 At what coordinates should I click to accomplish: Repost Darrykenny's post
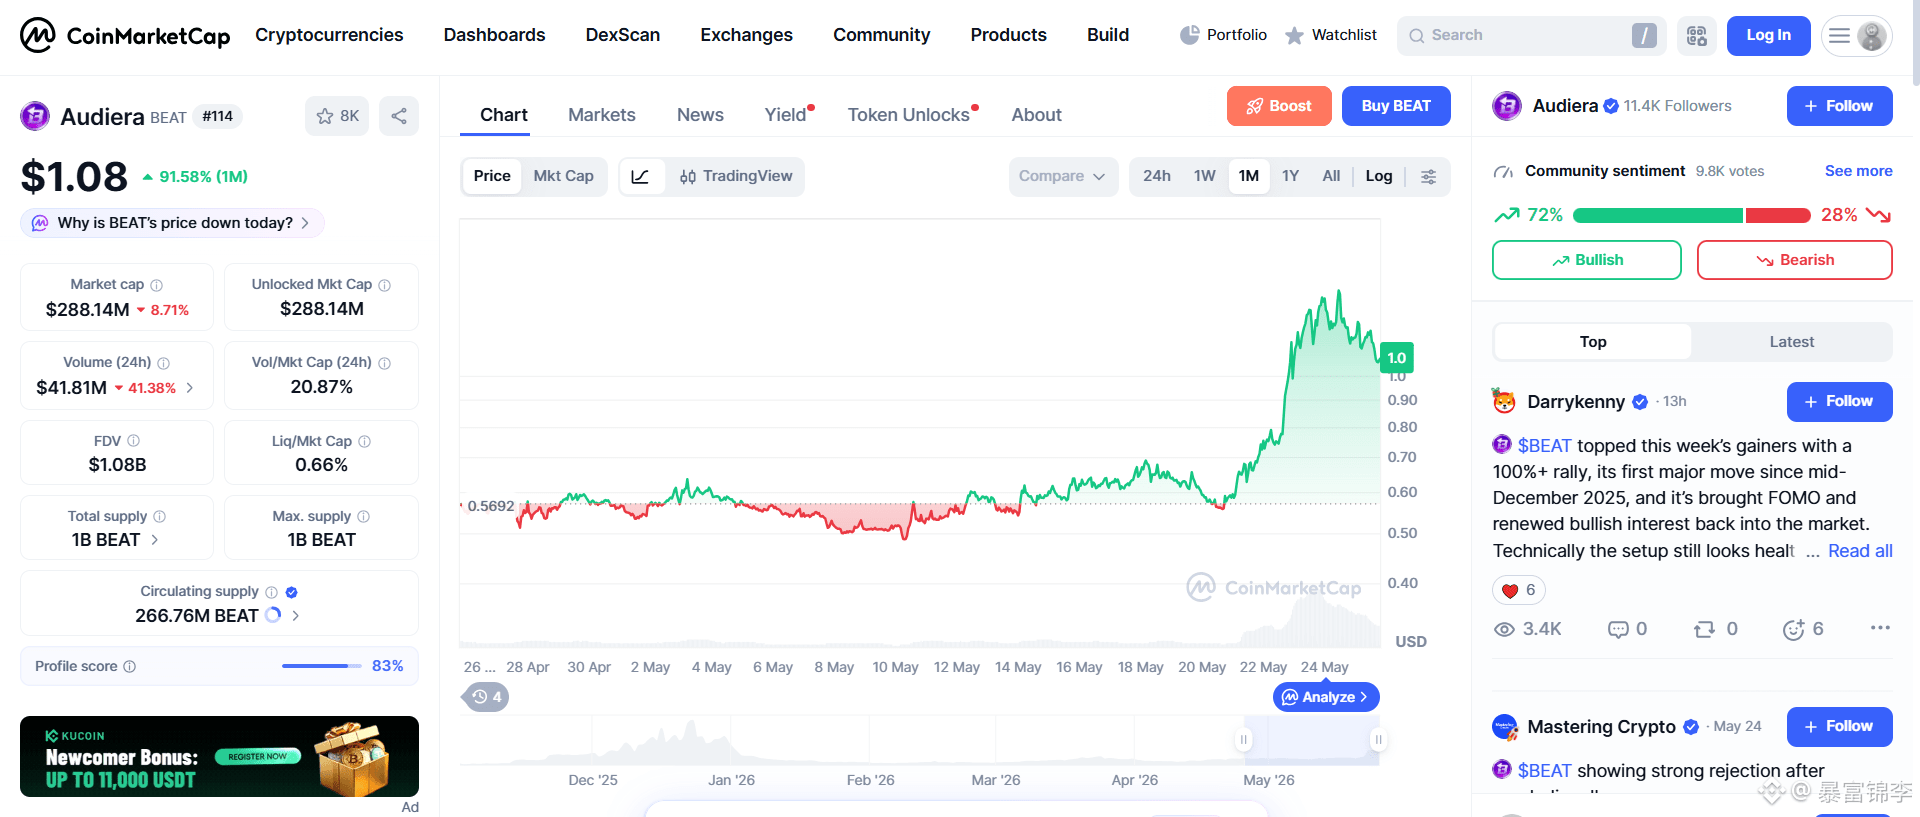pos(1716,629)
